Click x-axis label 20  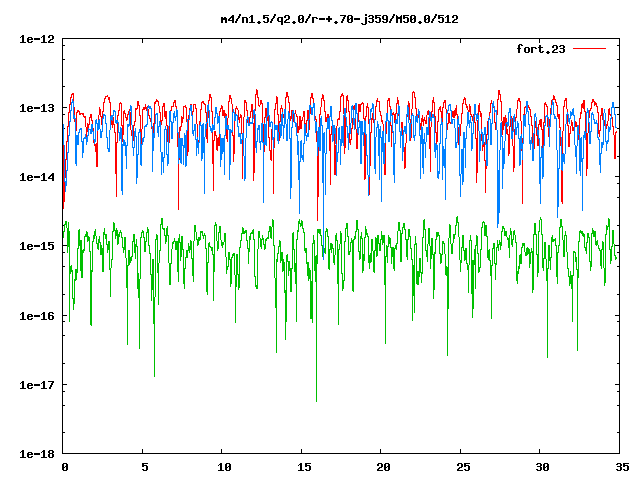tap(383, 467)
